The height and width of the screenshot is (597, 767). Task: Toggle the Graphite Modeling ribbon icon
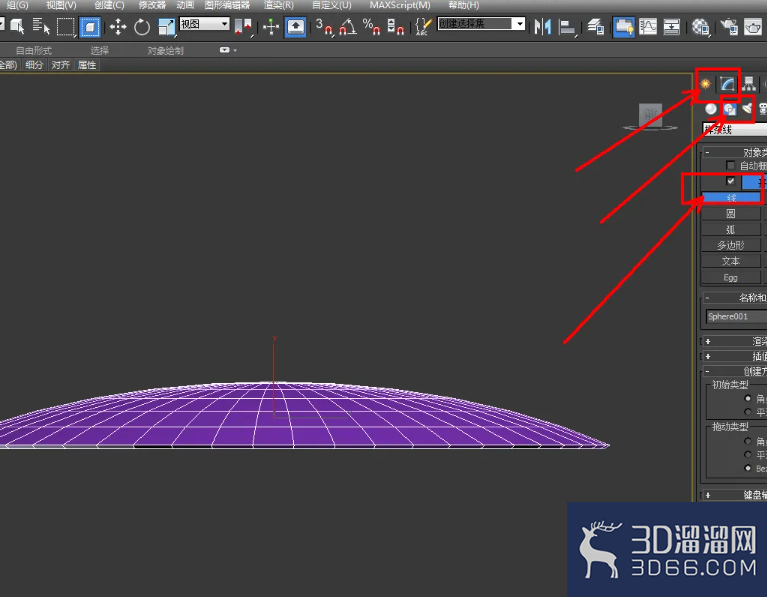tap(624, 26)
